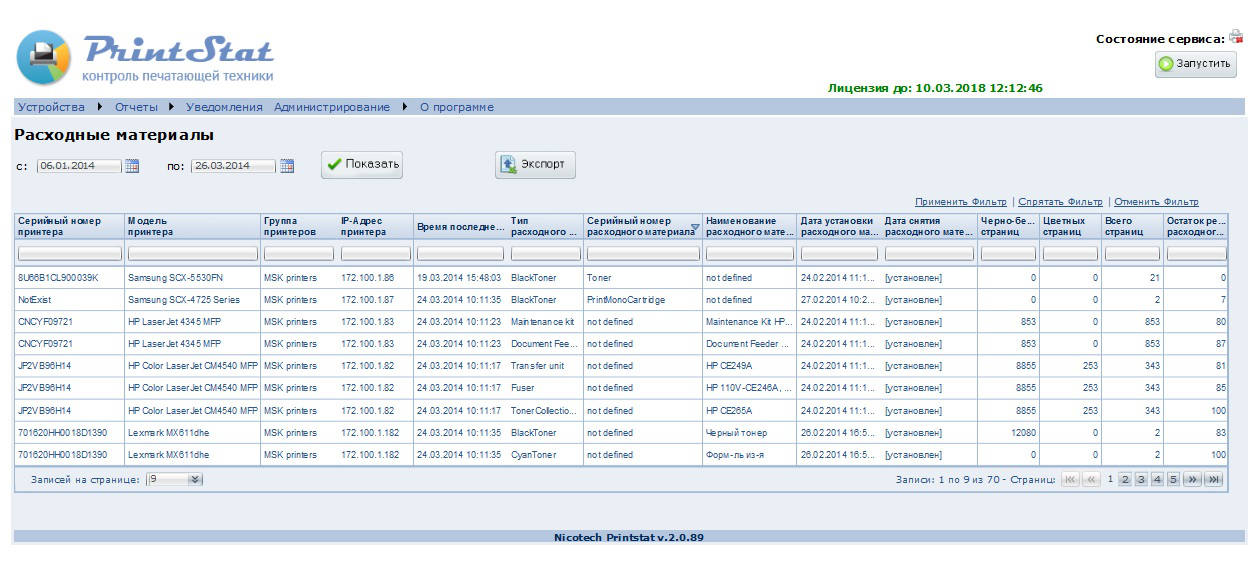1259x565 pixels.
Task: Click the PrintMonoCartridge serial cell
Action: click(626, 300)
